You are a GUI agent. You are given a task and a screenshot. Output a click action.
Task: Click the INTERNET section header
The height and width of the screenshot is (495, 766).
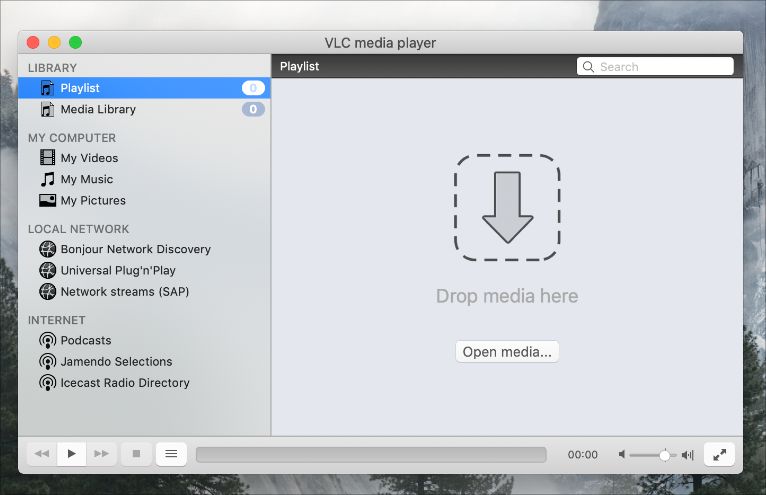[x=57, y=320]
